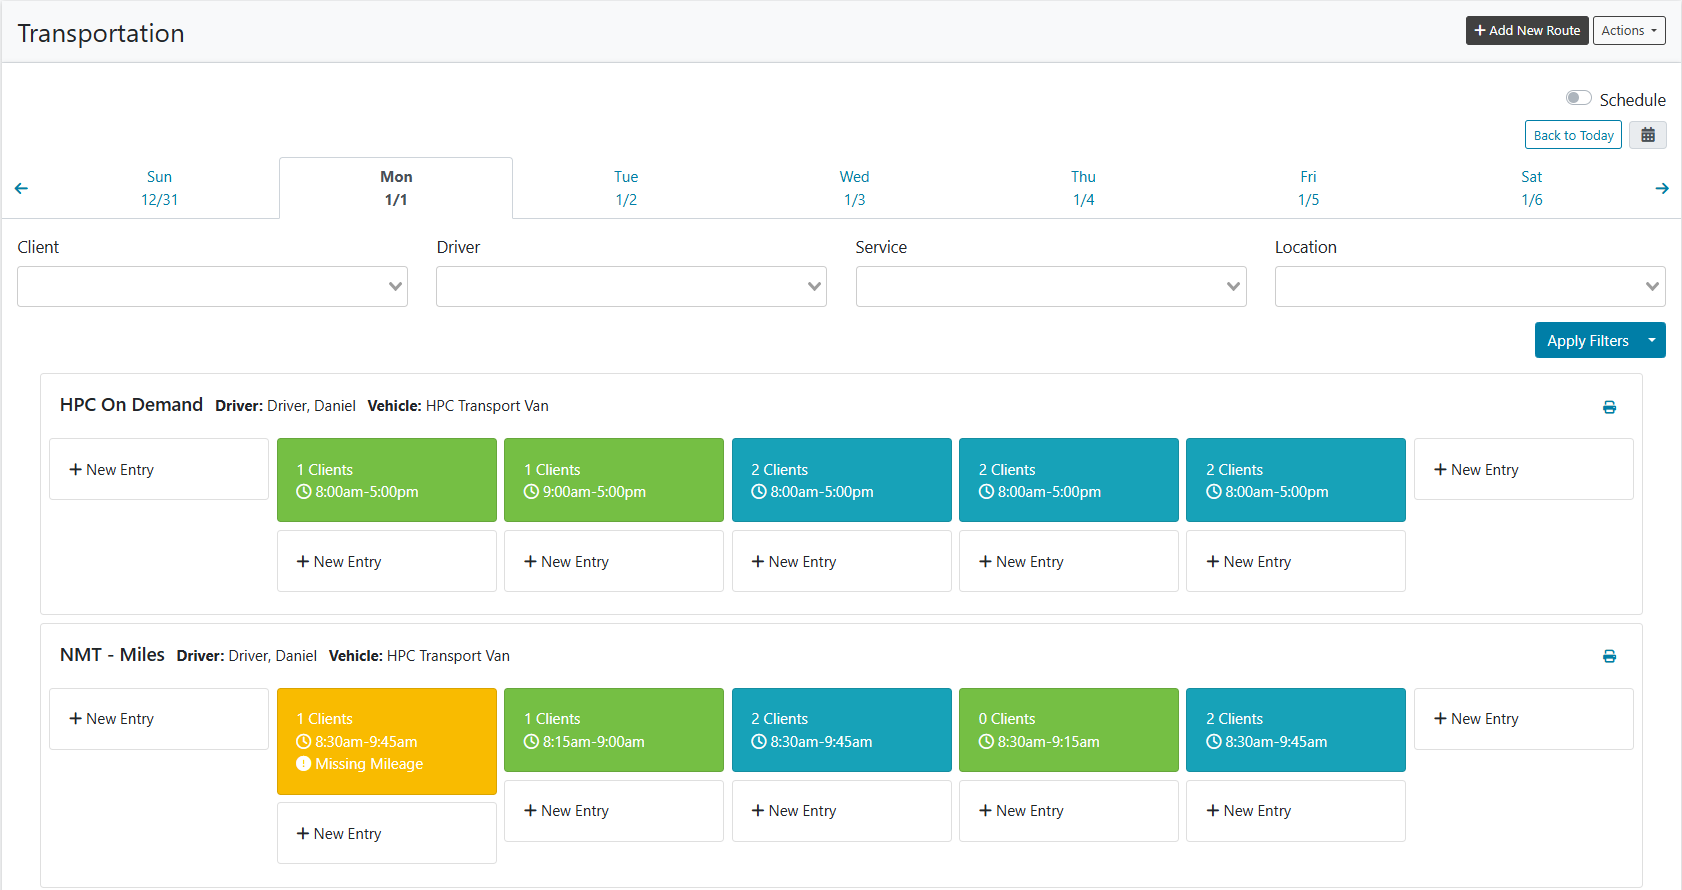Open the Actions dropdown menu
1682x890 pixels.
coord(1629,31)
